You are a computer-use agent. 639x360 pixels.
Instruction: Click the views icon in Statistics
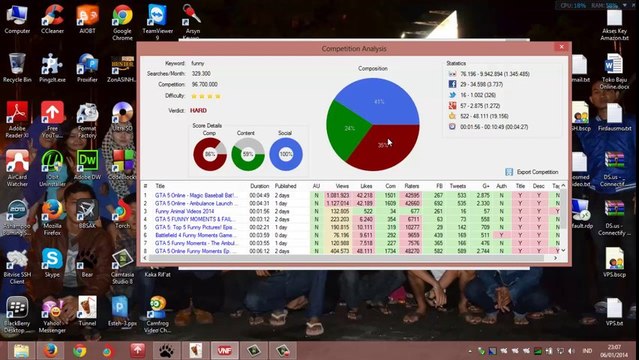pyautogui.click(x=452, y=74)
